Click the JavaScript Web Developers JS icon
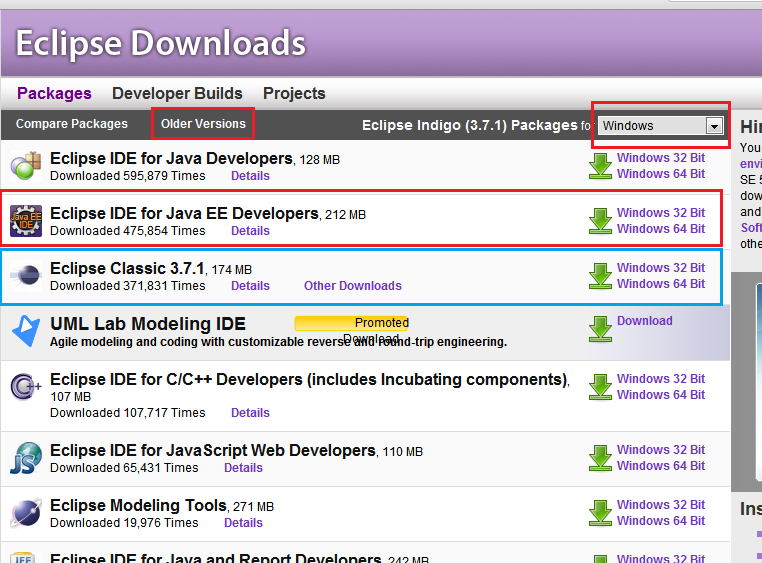The image size is (762, 563). tap(26, 458)
